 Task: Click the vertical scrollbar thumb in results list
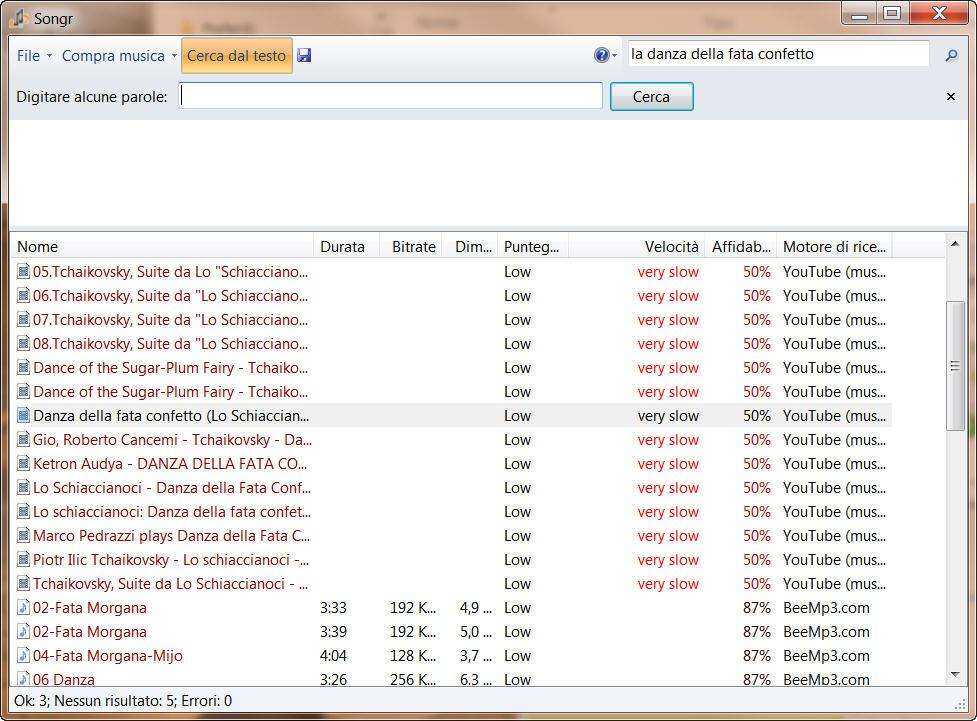955,365
